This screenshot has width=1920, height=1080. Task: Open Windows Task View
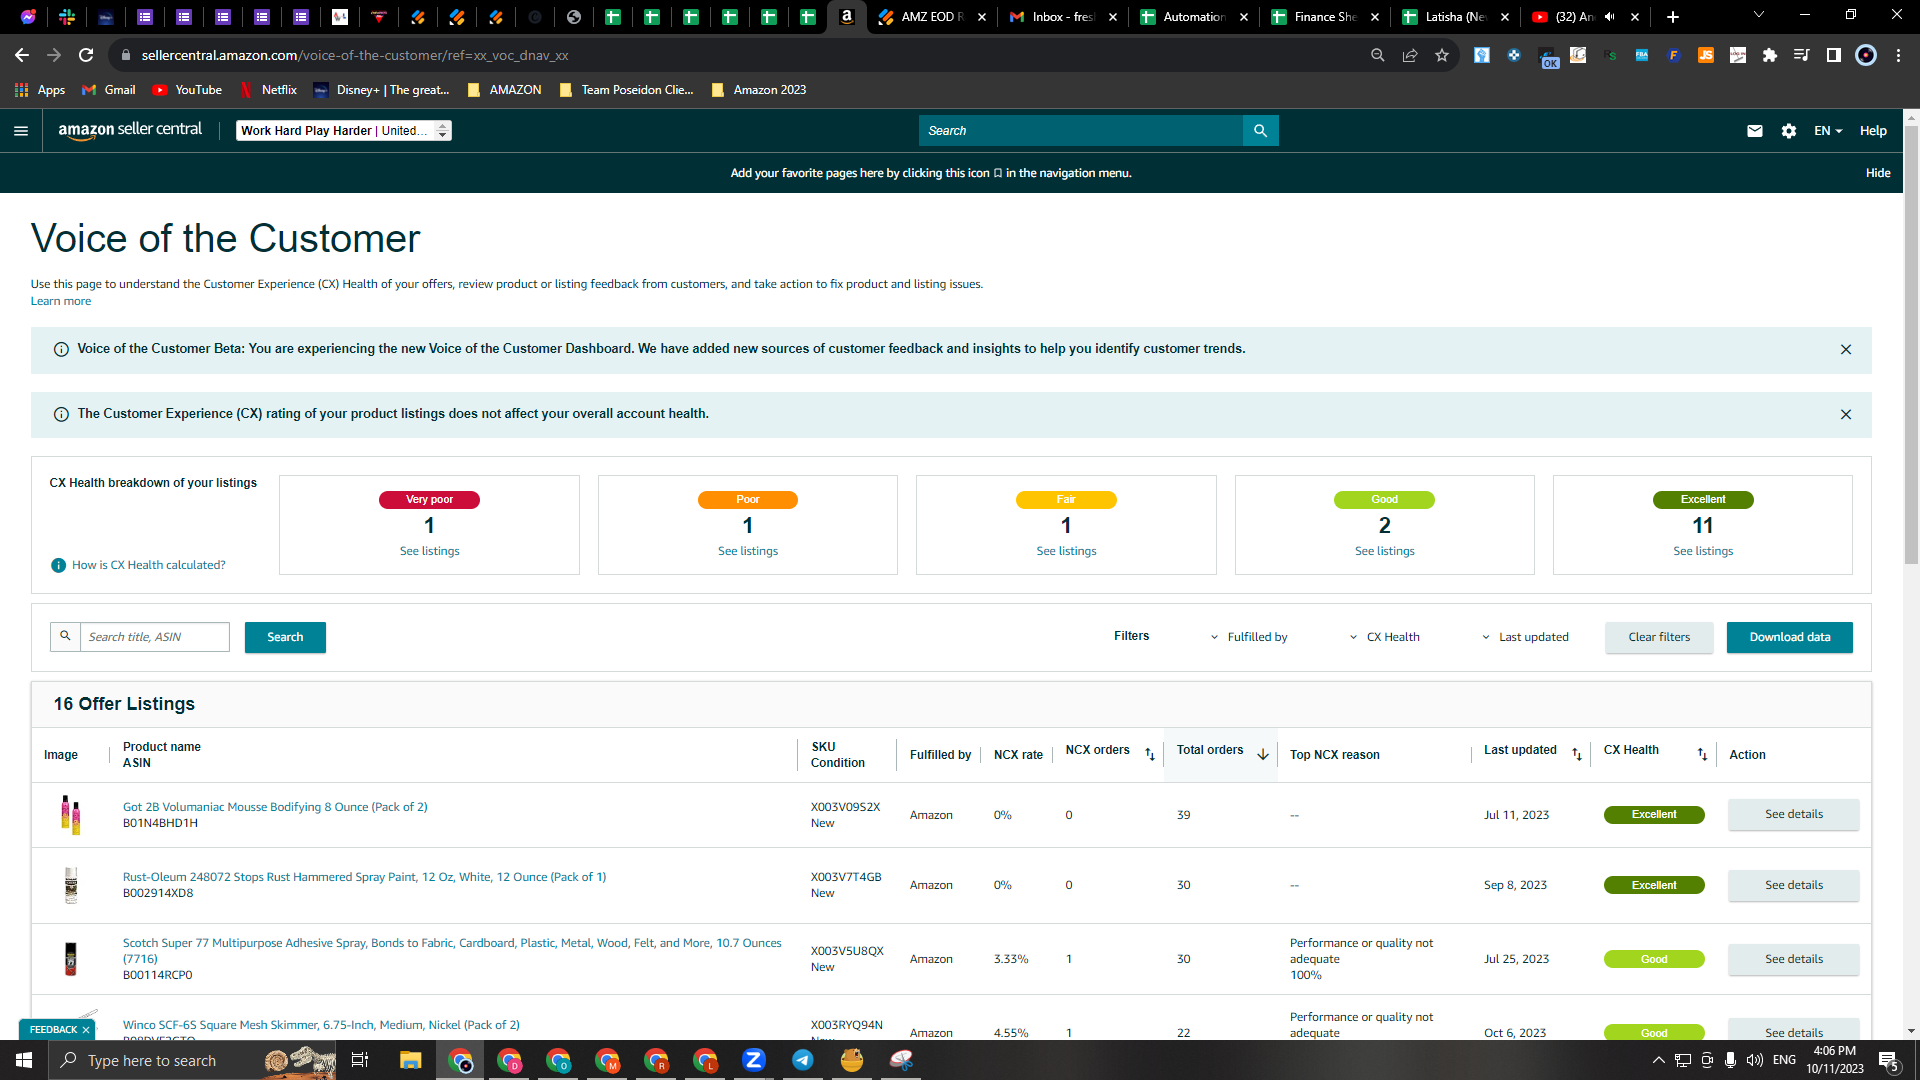click(x=360, y=1060)
